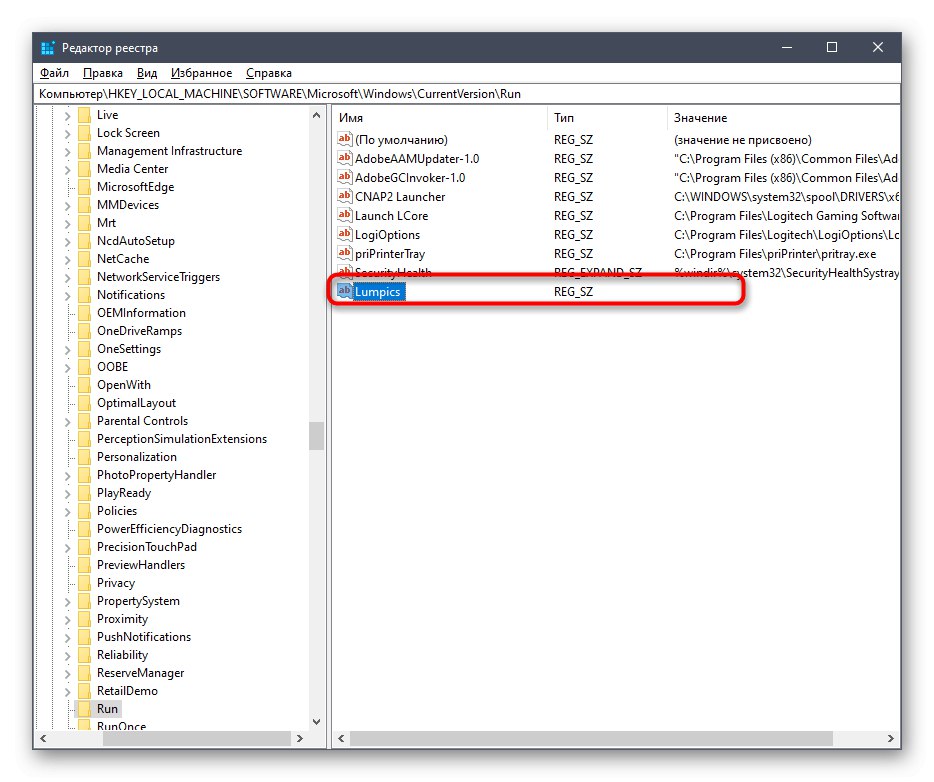Click the values pane scroll right arrow

(x=891, y=738)
